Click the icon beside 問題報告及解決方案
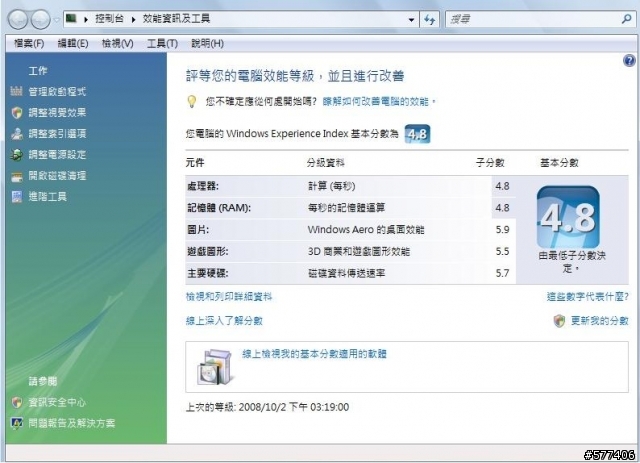The image size is (640, 463). (x=16, y=424)
